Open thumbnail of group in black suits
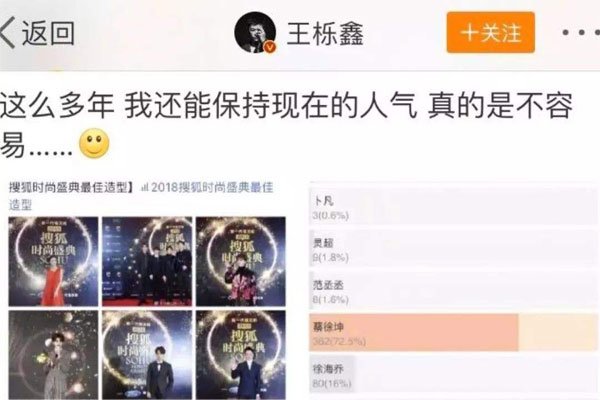The height and width of the screenshot is (400, 600). tap(147, 261)
